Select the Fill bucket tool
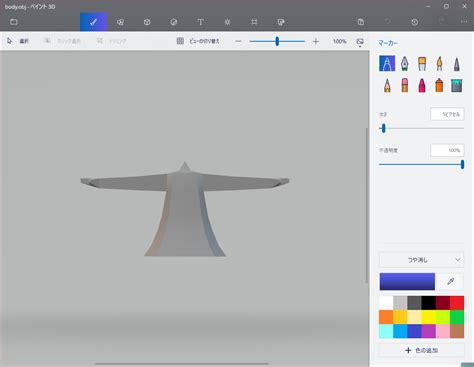Image resolution: width=474 pixels, height=367 pixels. (457, 85)
